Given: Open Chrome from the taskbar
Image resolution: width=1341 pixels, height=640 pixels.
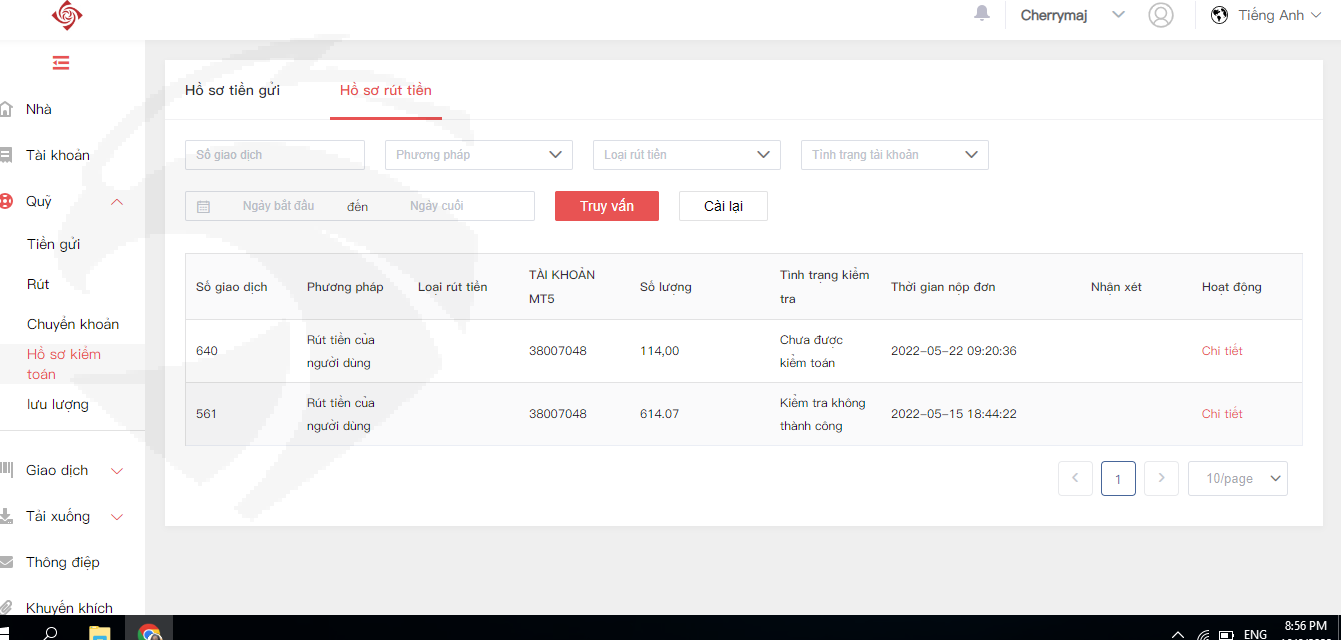Looking at the screenshot, I should click(x=149, y=633).
